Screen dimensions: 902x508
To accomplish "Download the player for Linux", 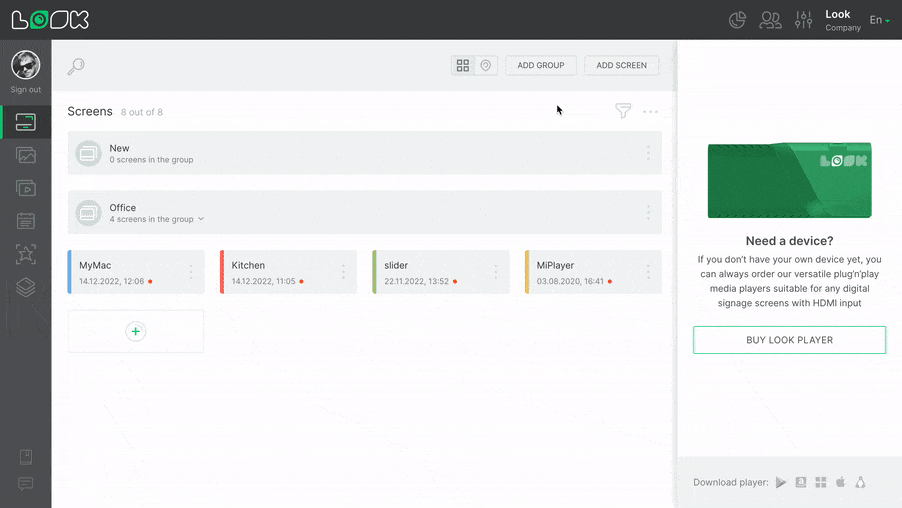I will click(x=860, y=482).
